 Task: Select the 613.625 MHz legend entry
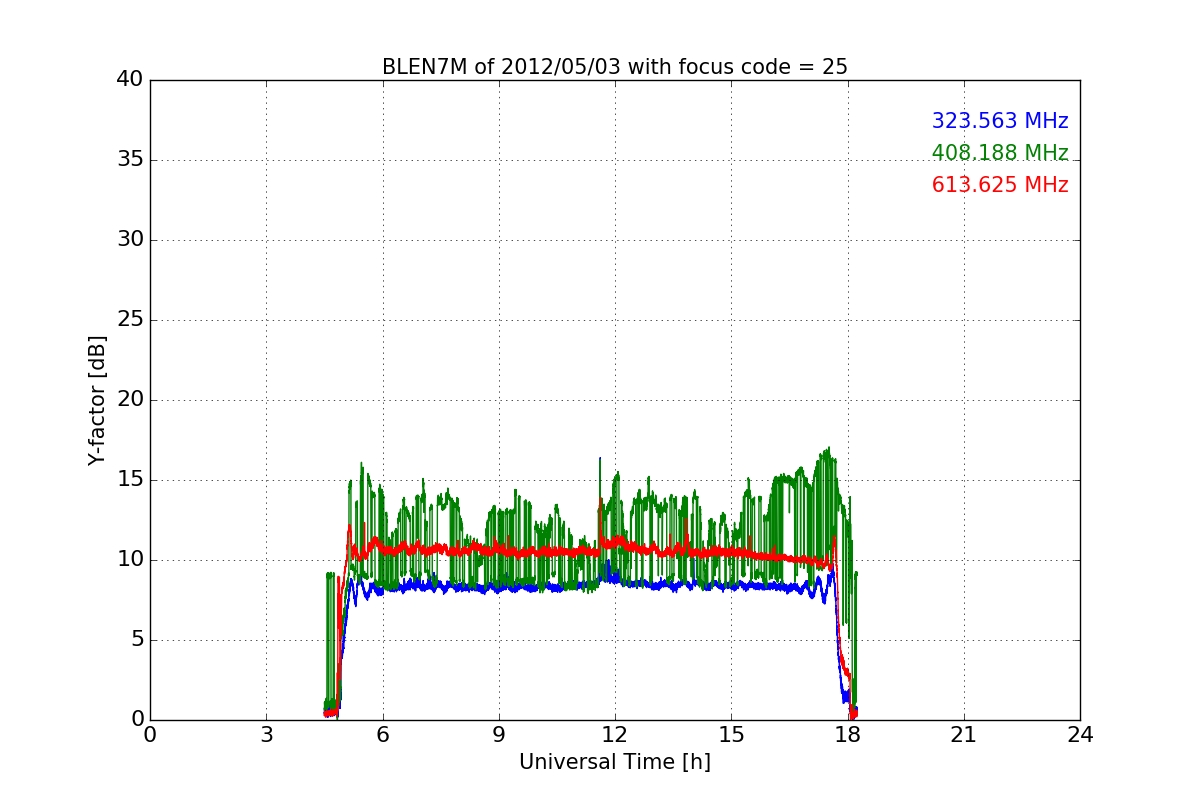[x=1000, y=185]
